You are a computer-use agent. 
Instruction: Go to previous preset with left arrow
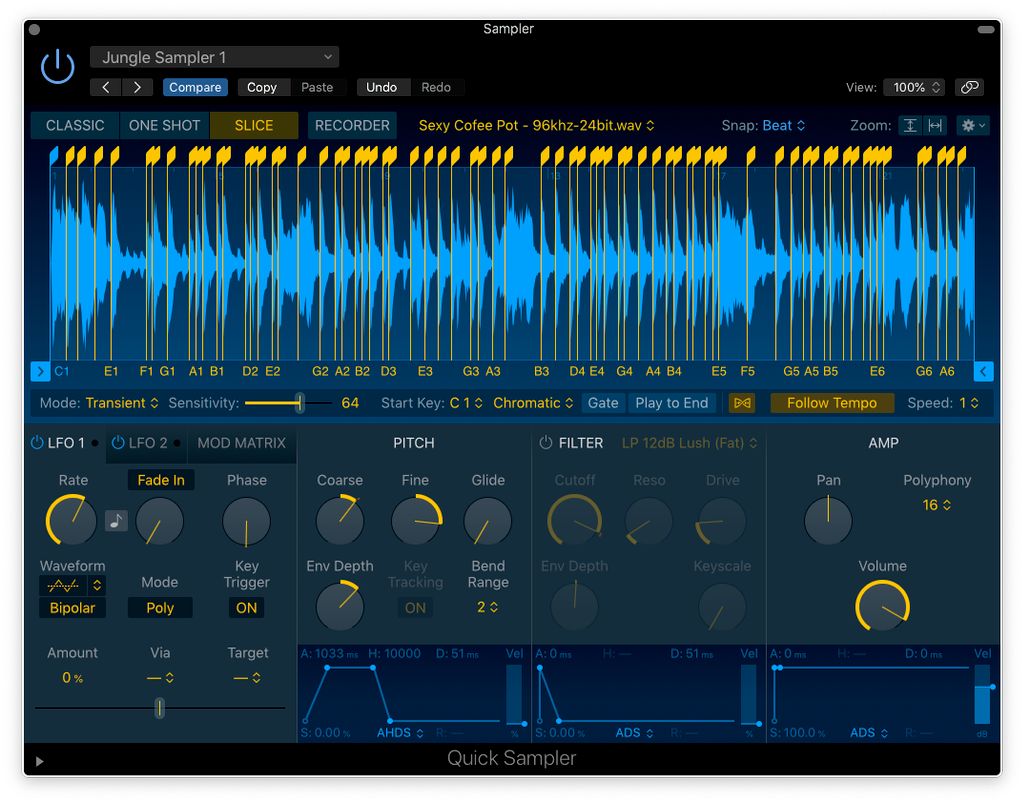[106, 87]
